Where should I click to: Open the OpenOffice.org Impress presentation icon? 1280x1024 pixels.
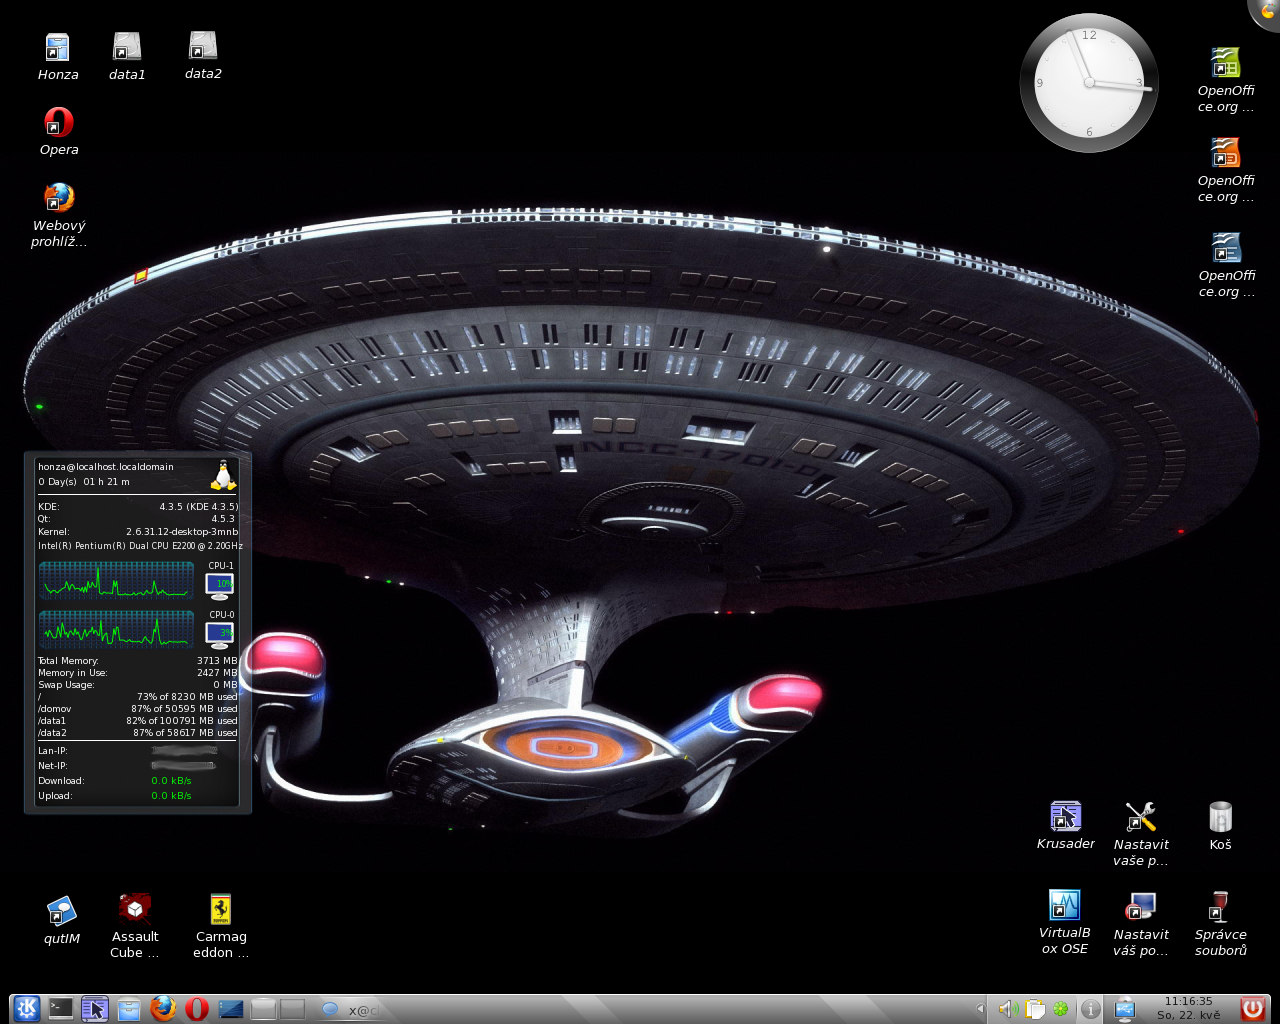[x=1226, y=170]
